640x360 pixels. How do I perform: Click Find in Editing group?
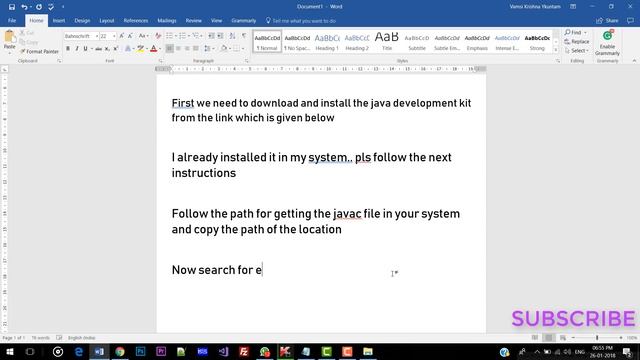573,32
